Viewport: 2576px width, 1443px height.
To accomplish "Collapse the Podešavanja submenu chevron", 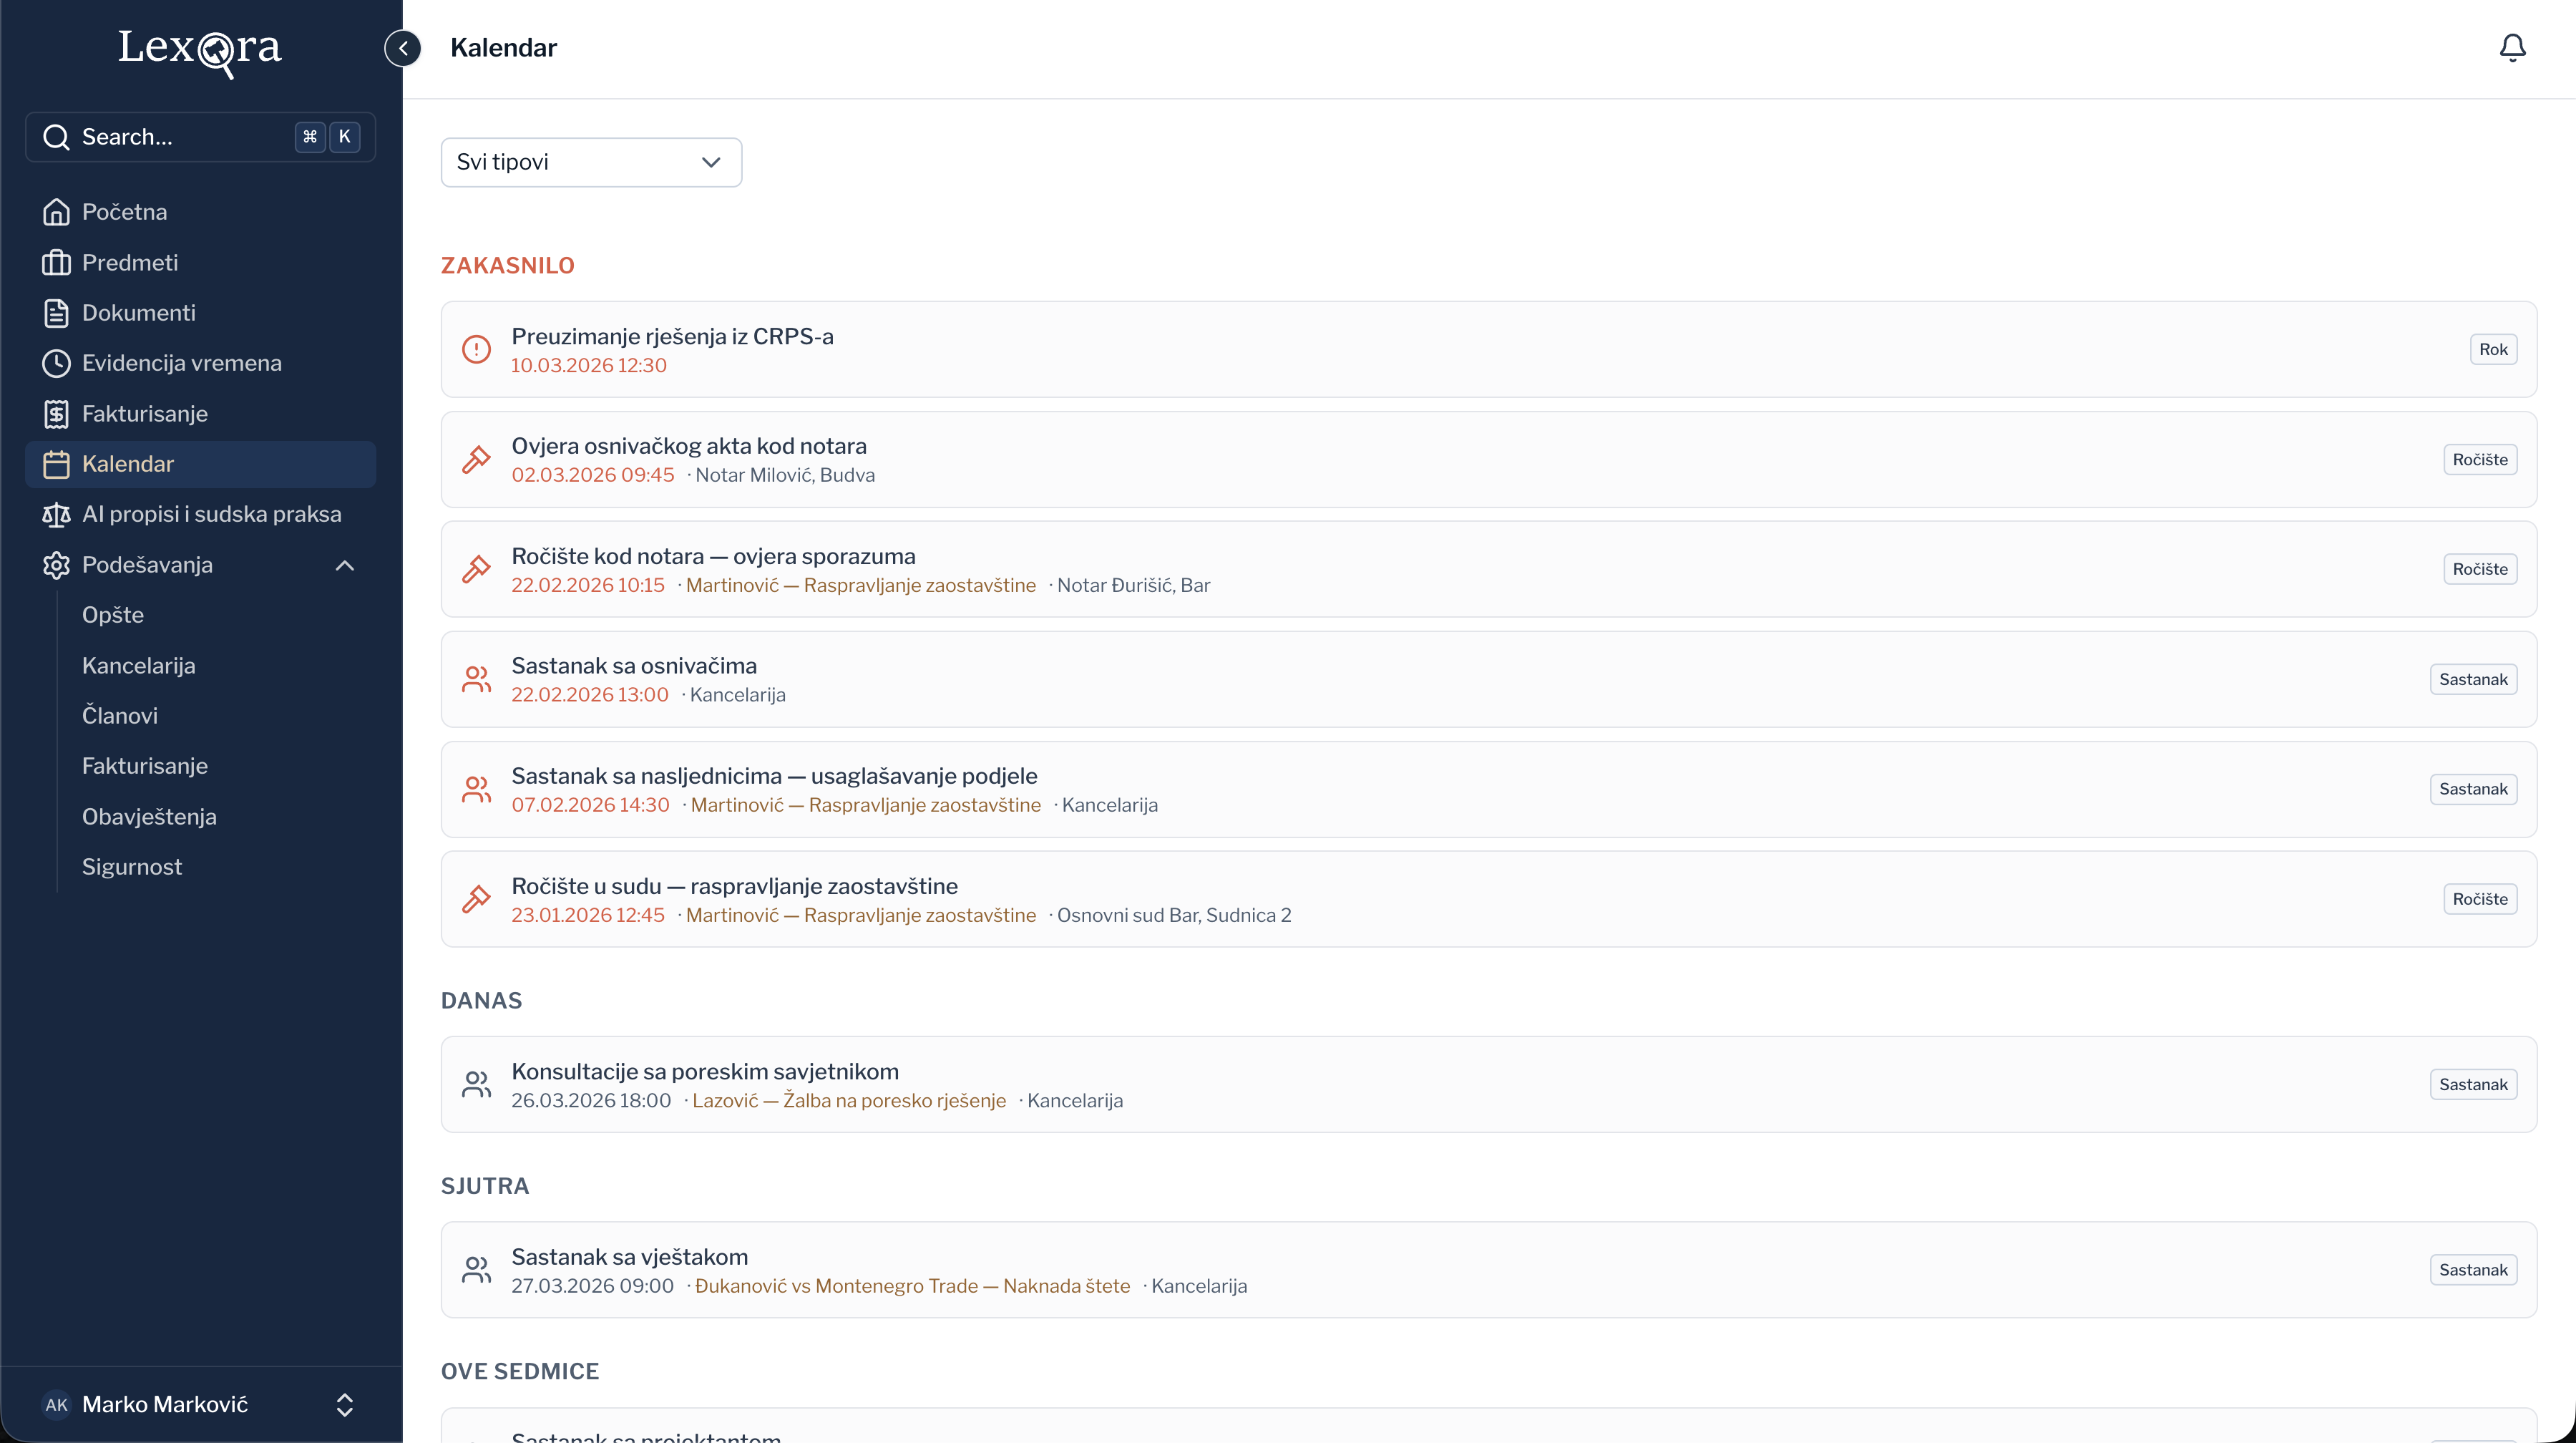I will (345, 565).
